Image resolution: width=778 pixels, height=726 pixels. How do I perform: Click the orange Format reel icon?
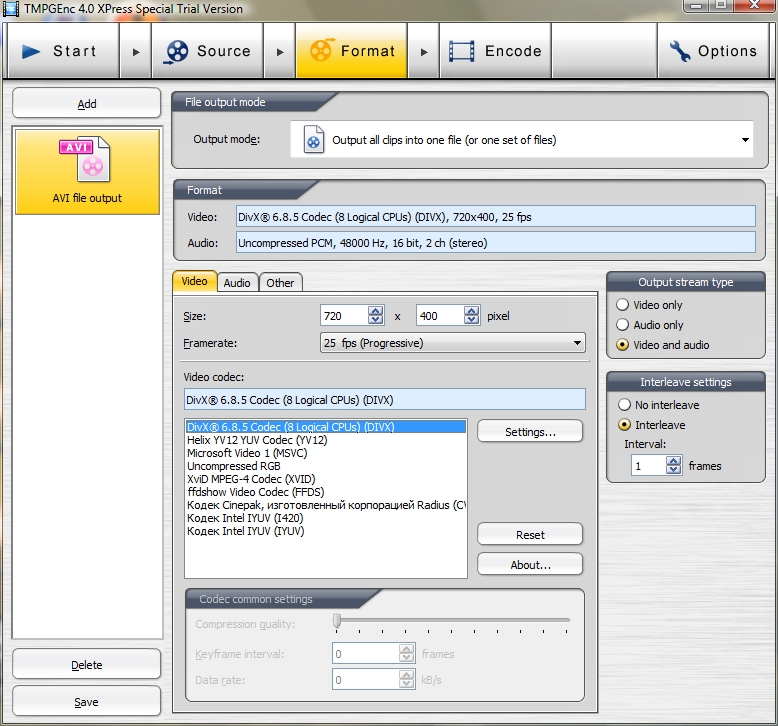[322, 51]
